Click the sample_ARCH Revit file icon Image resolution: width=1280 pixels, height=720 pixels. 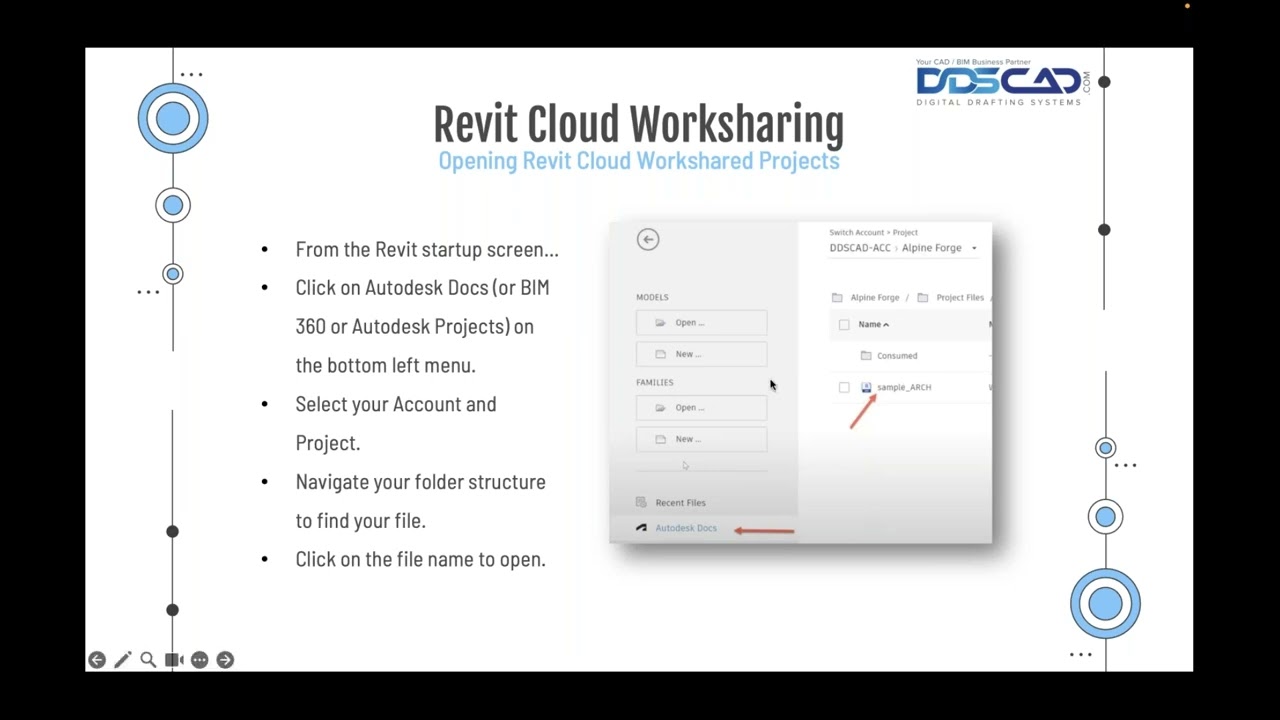[x=866, y=387]
